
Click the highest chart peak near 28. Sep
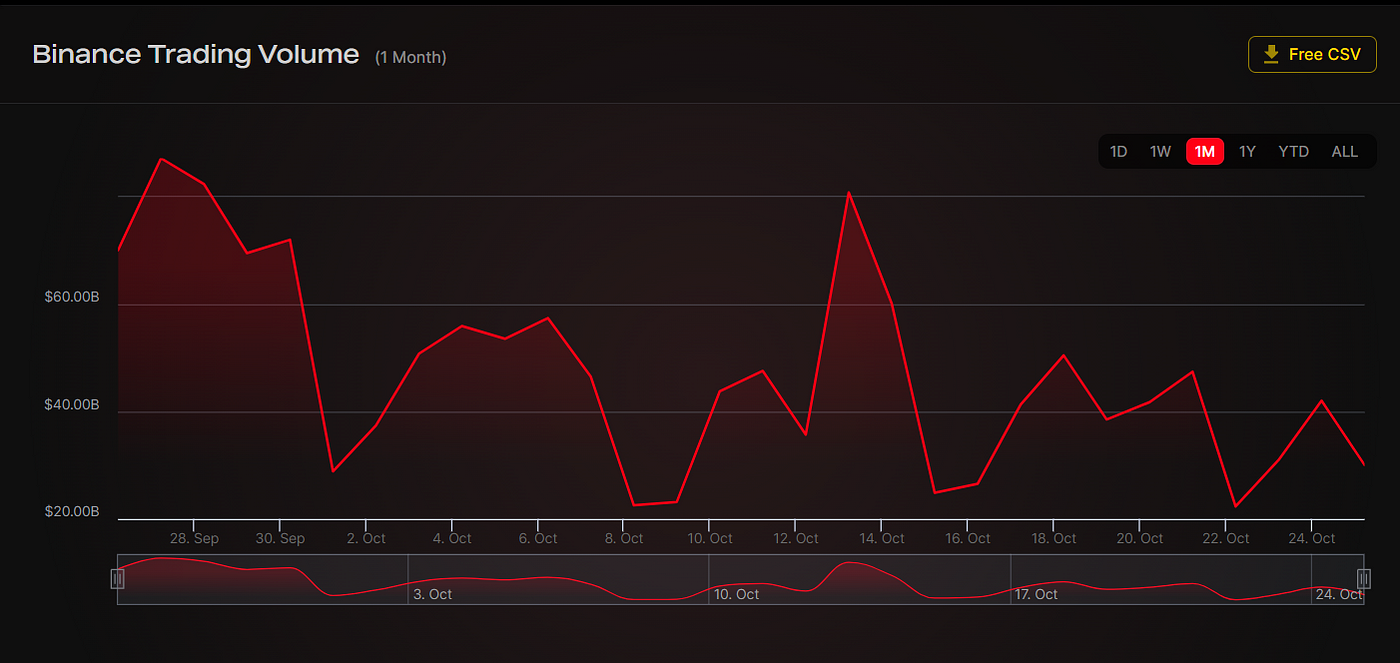tap(161, 158)
